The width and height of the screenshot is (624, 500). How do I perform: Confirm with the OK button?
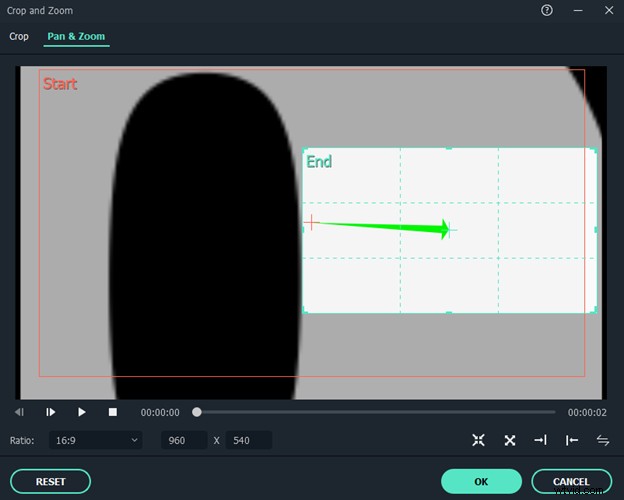click(481, 482)
